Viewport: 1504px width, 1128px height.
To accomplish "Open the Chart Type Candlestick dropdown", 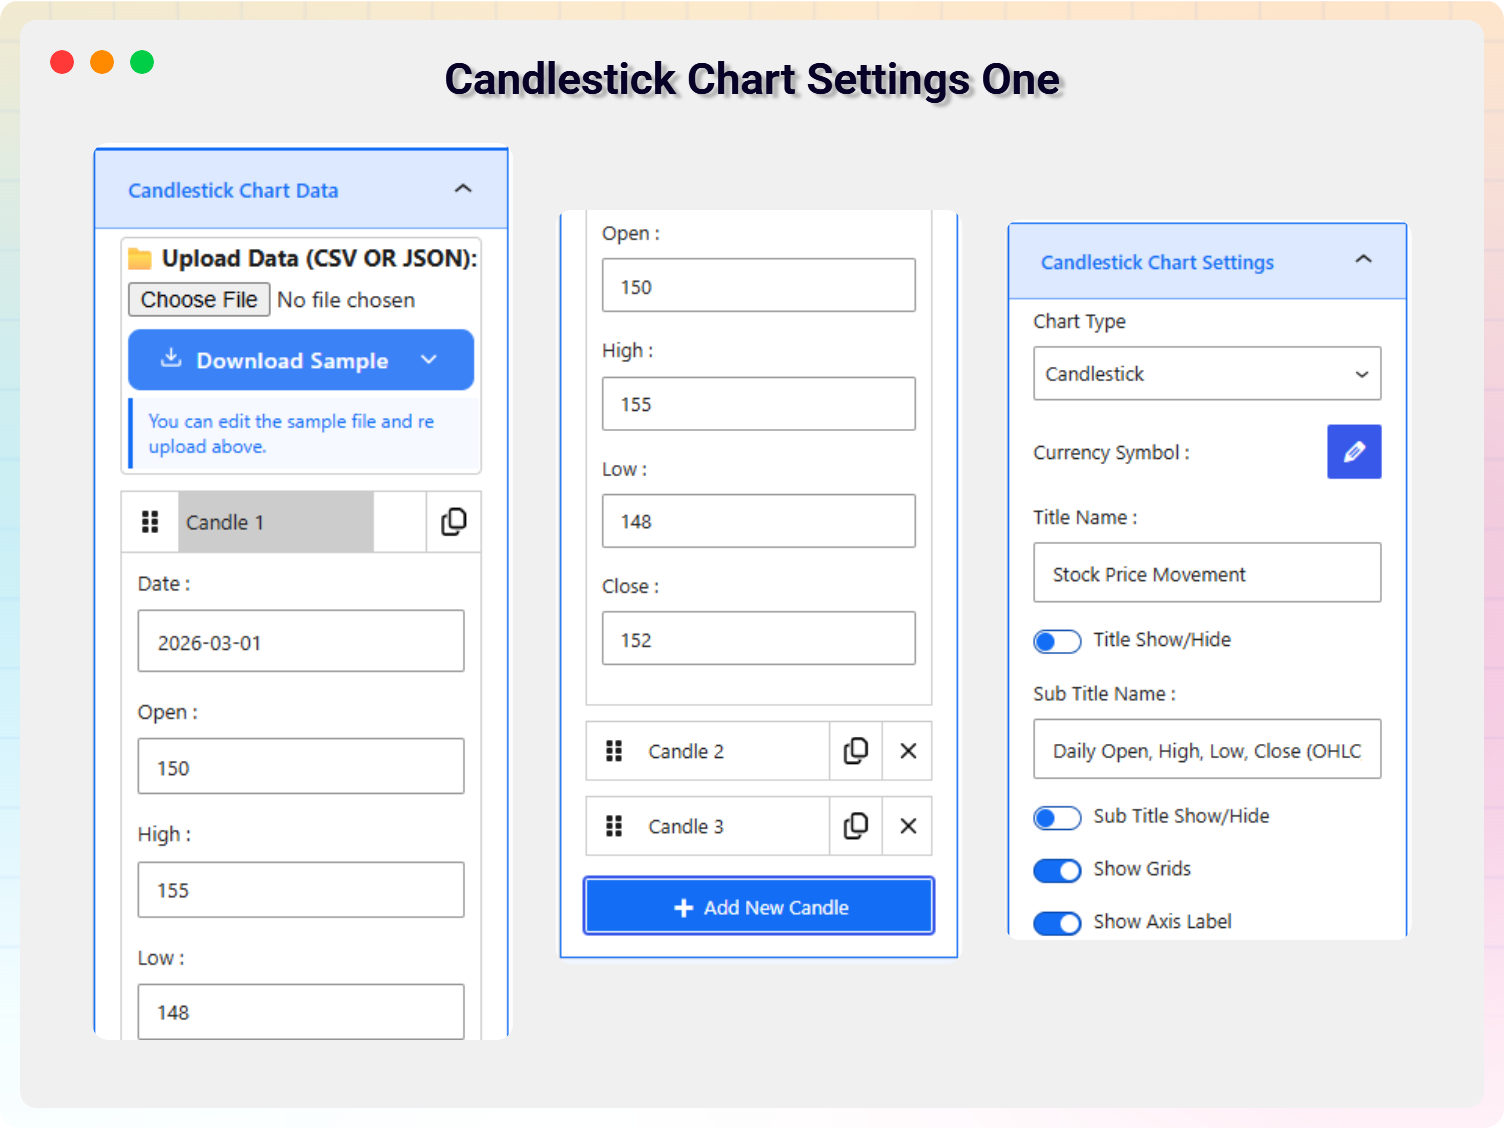I will [1207, 374].
